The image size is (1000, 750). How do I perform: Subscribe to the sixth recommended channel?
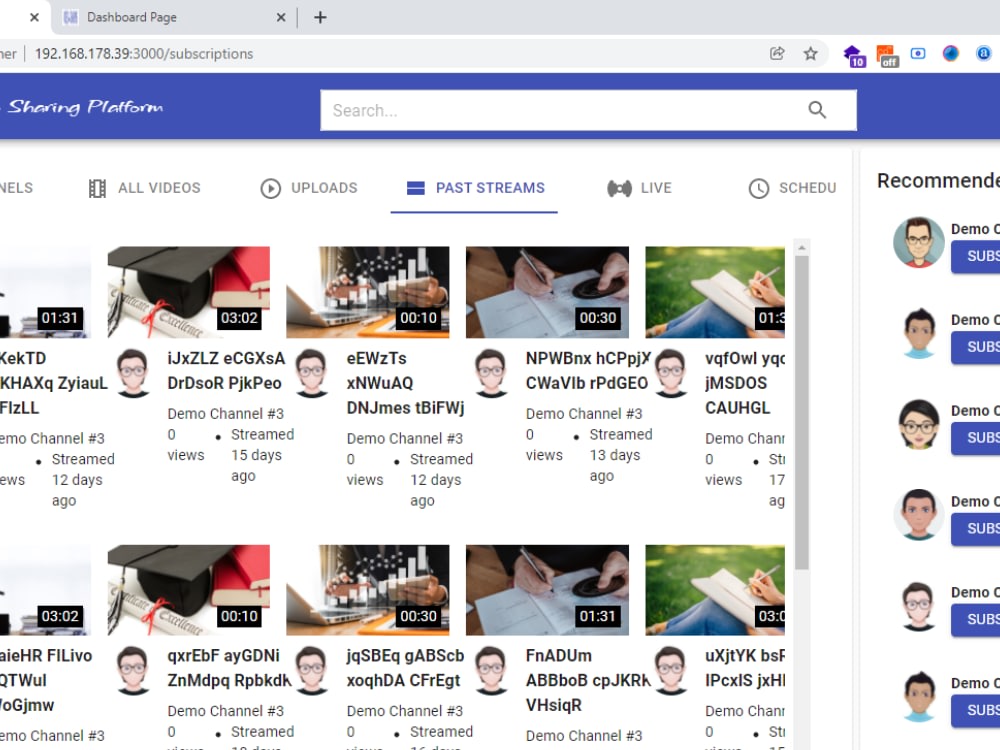(x=976, y=710)
